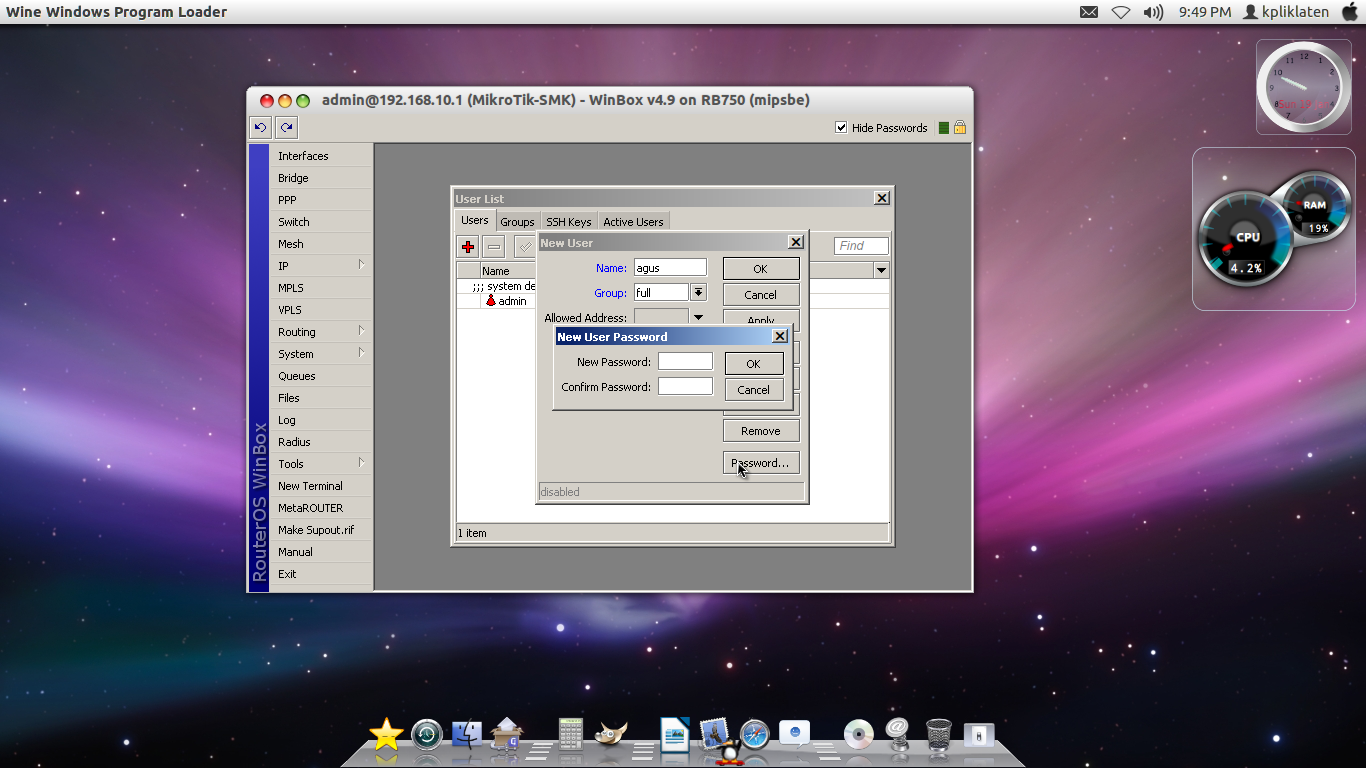1366x768 pixels.
Task: Click the yellow minimize button of WinBox
Action: pos(285,101)
